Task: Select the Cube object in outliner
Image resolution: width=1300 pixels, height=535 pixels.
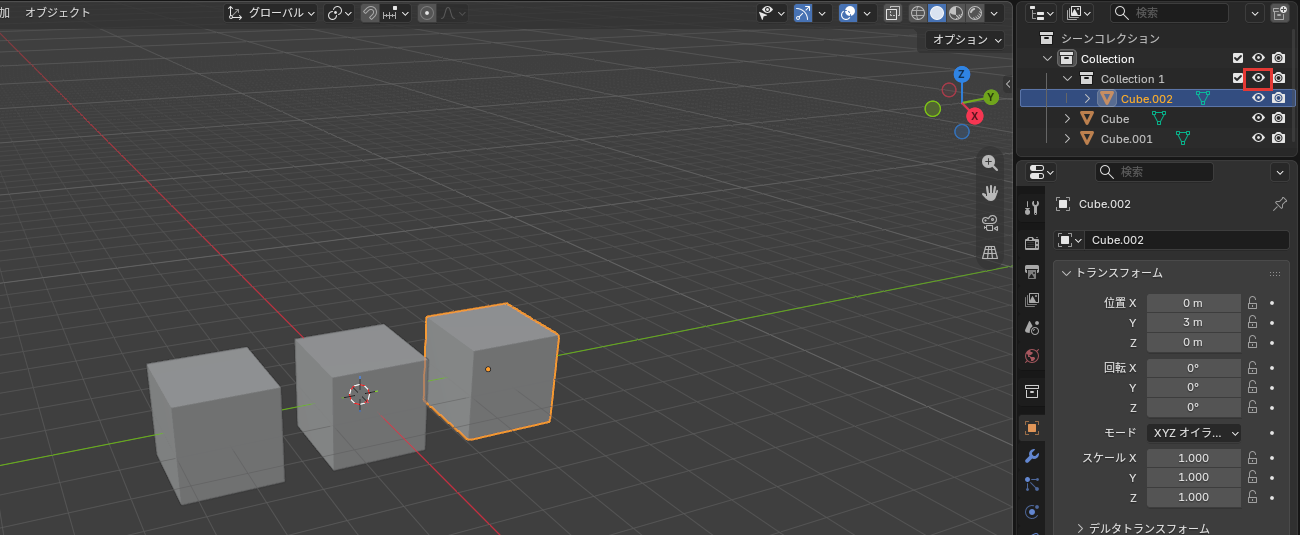Action: coord(1115,119)
